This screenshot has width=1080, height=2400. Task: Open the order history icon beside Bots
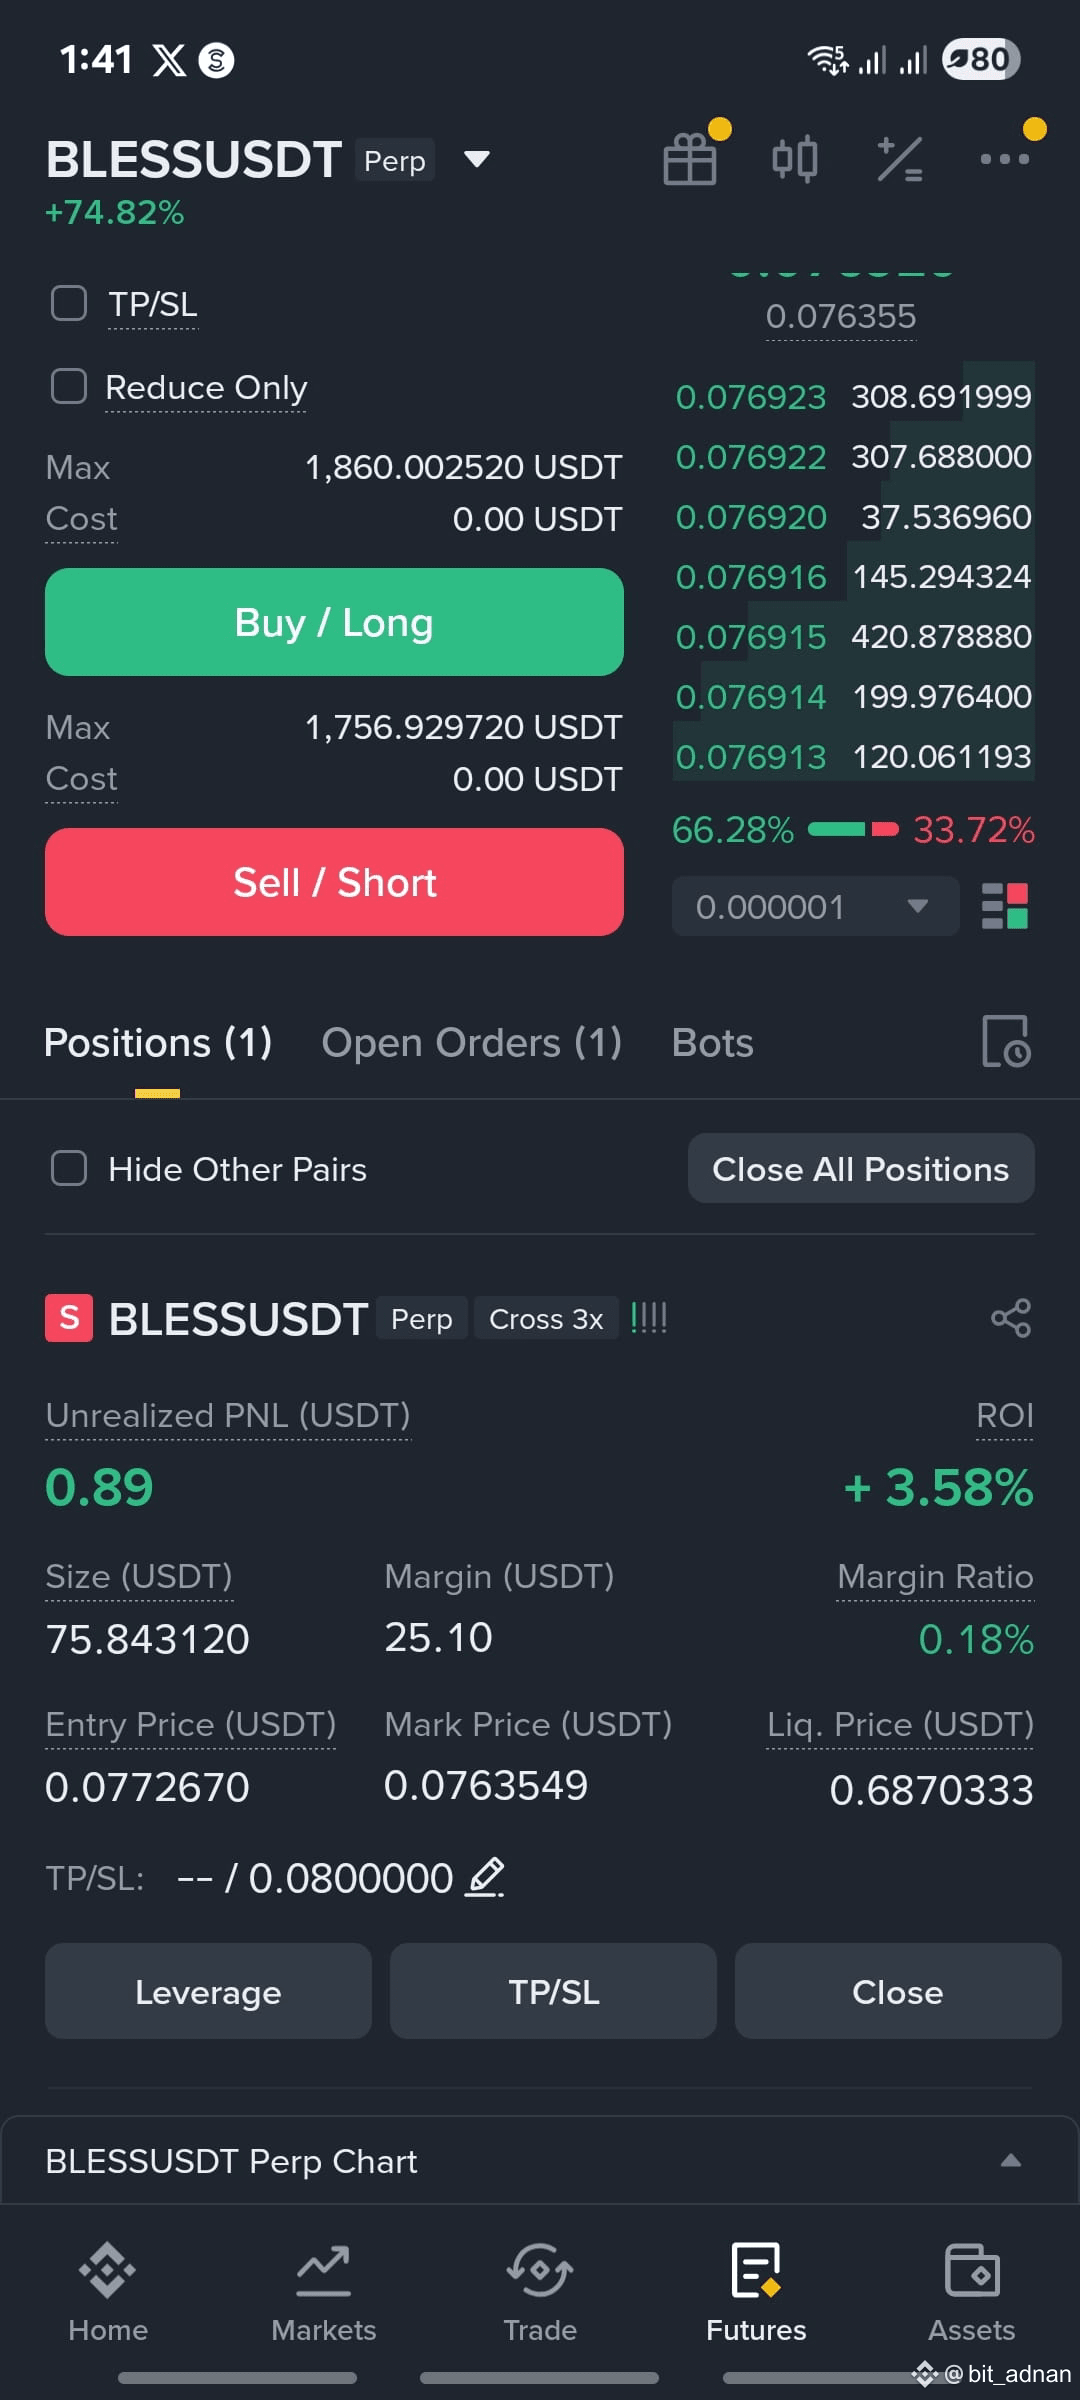tap(1006, 1042)
